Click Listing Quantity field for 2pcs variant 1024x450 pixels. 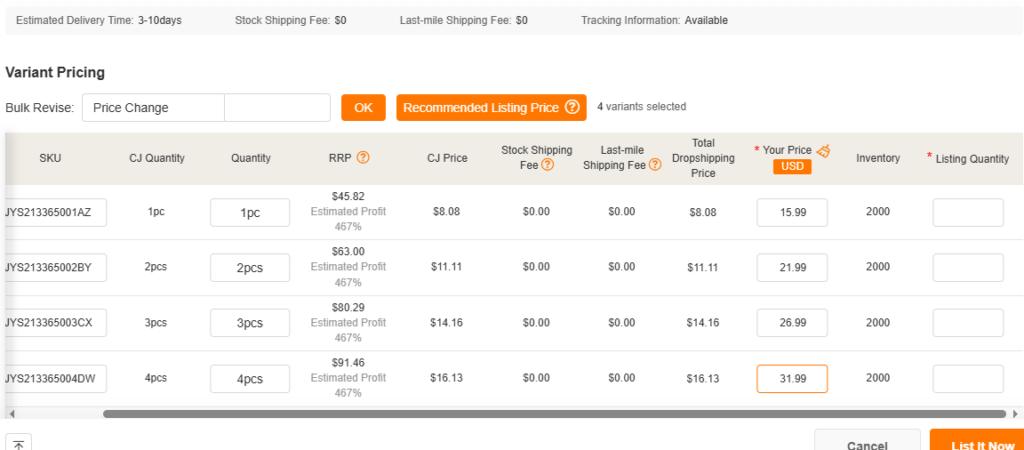[x=968, y=268]
